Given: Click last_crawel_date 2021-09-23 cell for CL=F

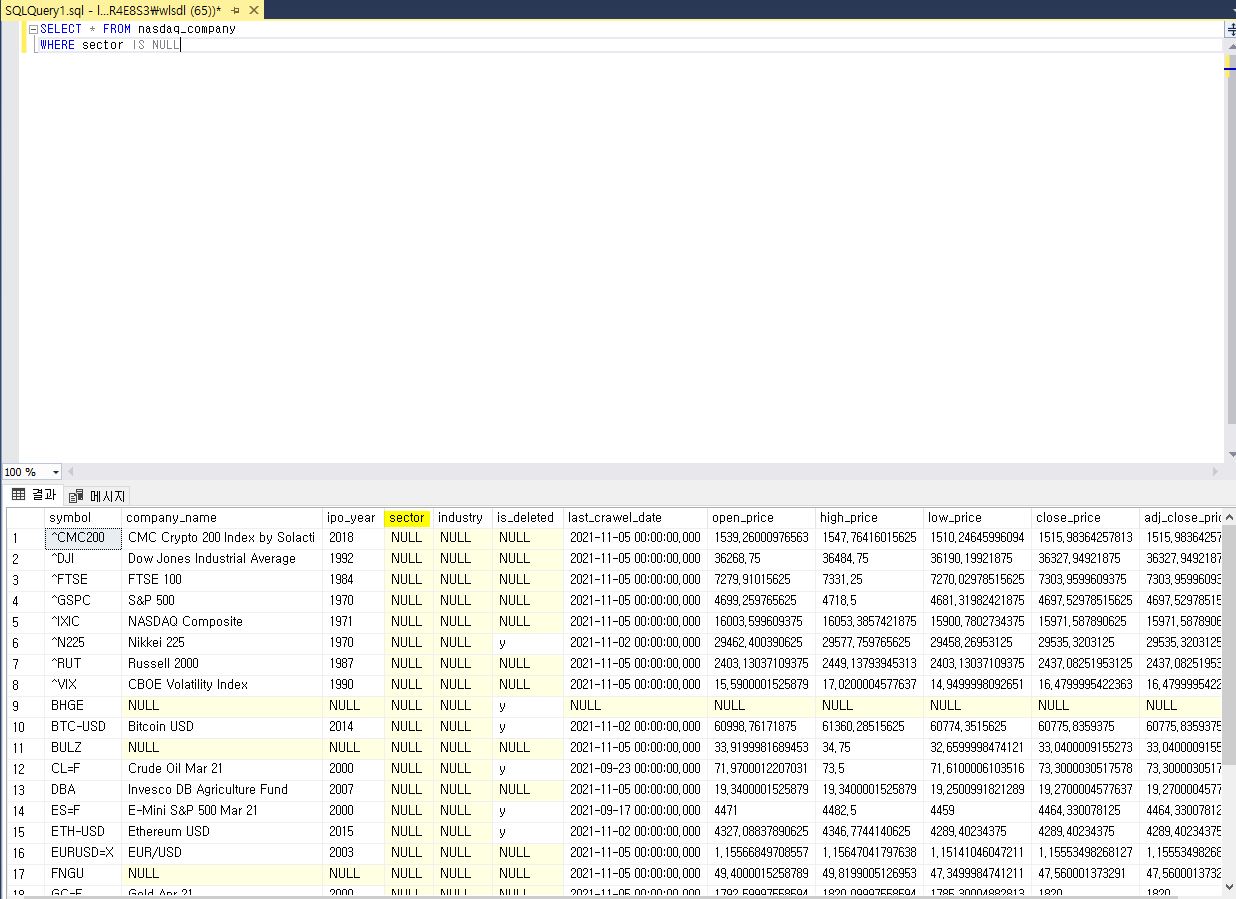Looking at the screenshot, I should pyautogui.click(x=635, y=769).
